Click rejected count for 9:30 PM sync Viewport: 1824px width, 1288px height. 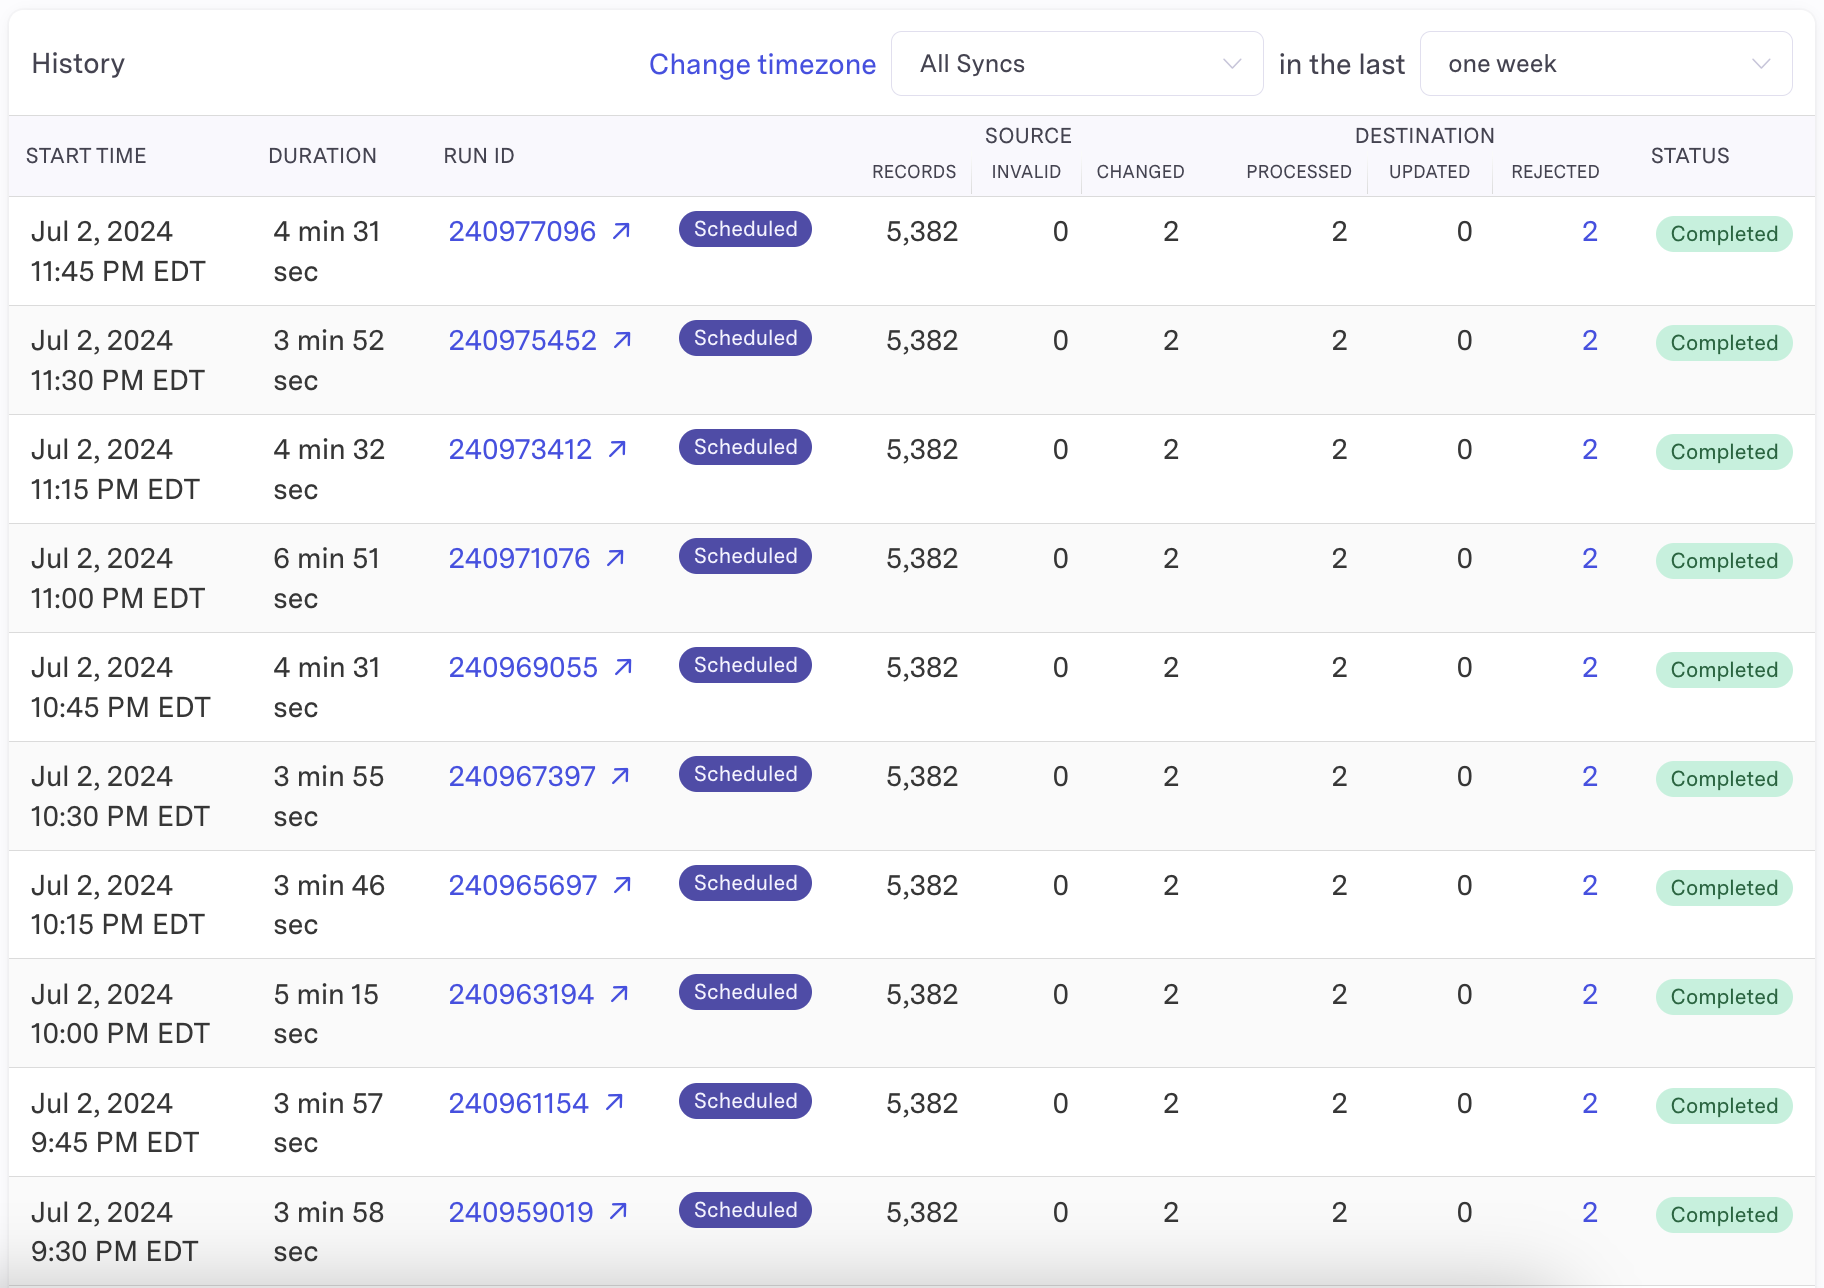(x=1589, y=1212)
